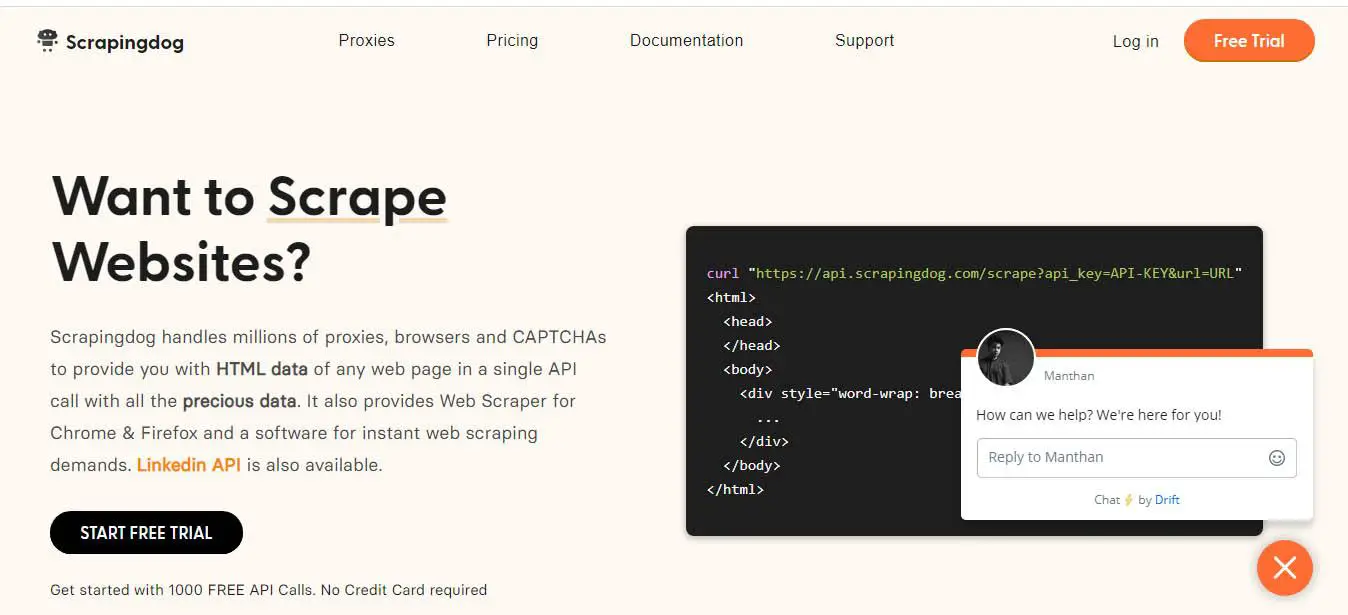Click the lightning bolt Drift icon

click(1129, 500)
